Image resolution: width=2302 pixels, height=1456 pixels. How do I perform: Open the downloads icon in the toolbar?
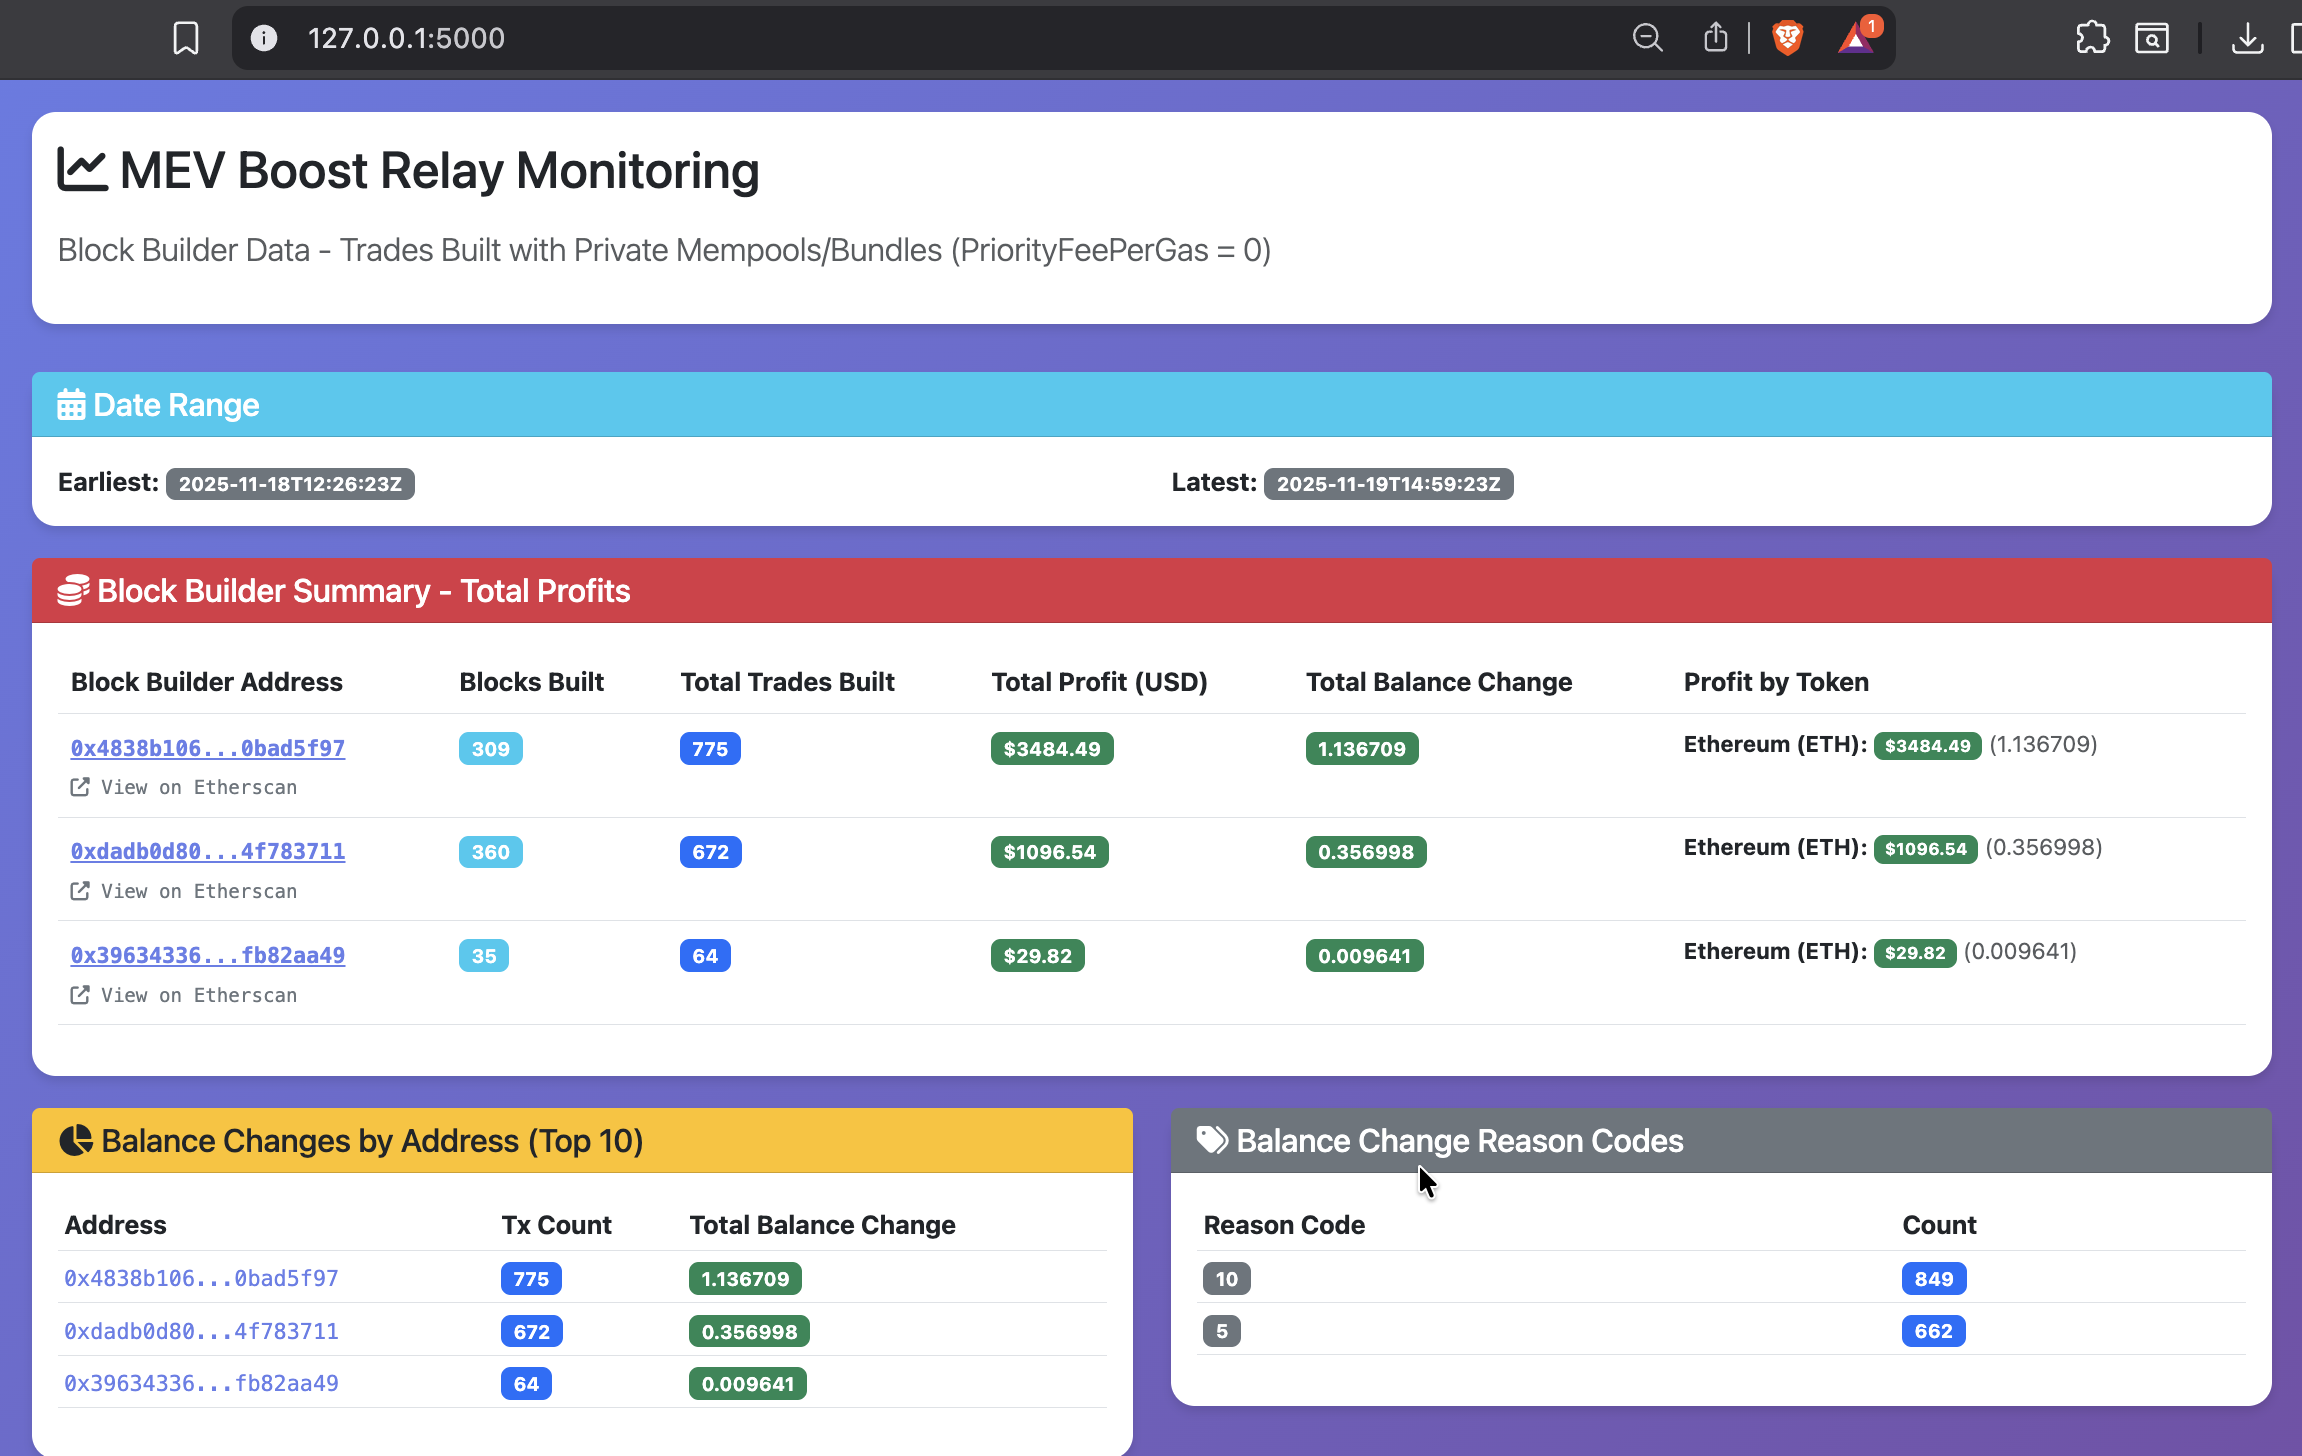(x=2248, y=38)
